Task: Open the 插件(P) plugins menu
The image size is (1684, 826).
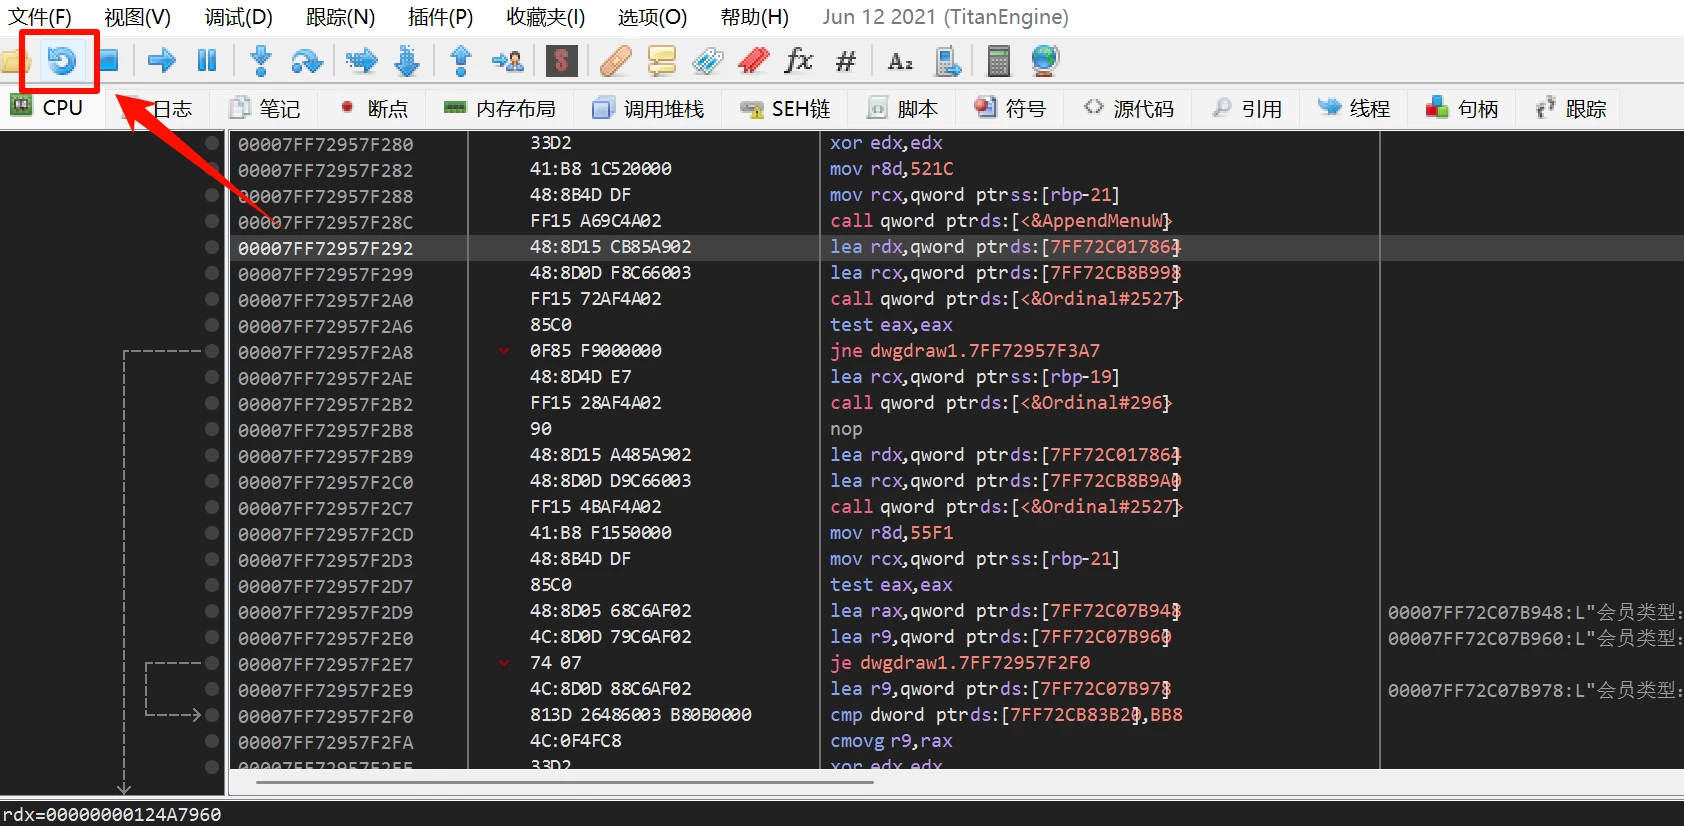Action: tap(440, 17)
